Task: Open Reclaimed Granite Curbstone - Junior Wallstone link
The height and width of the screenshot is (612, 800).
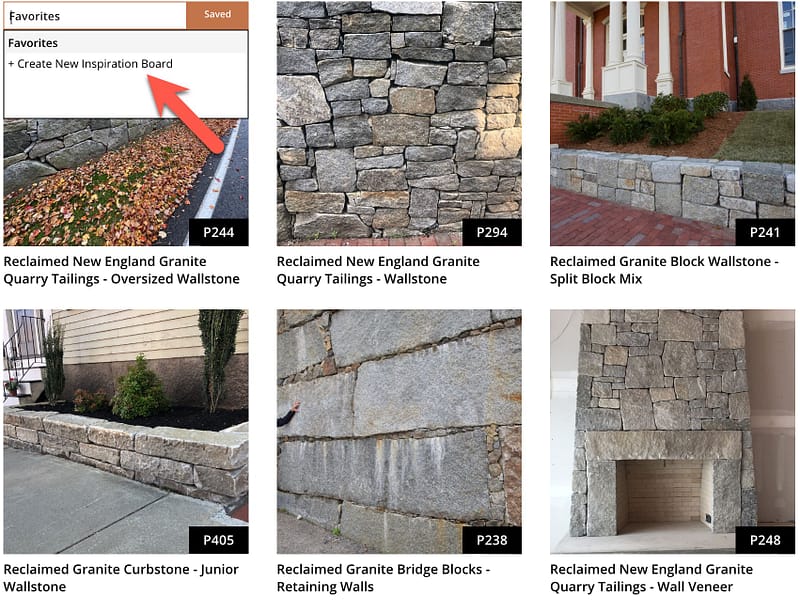Action: pos(121,578)
